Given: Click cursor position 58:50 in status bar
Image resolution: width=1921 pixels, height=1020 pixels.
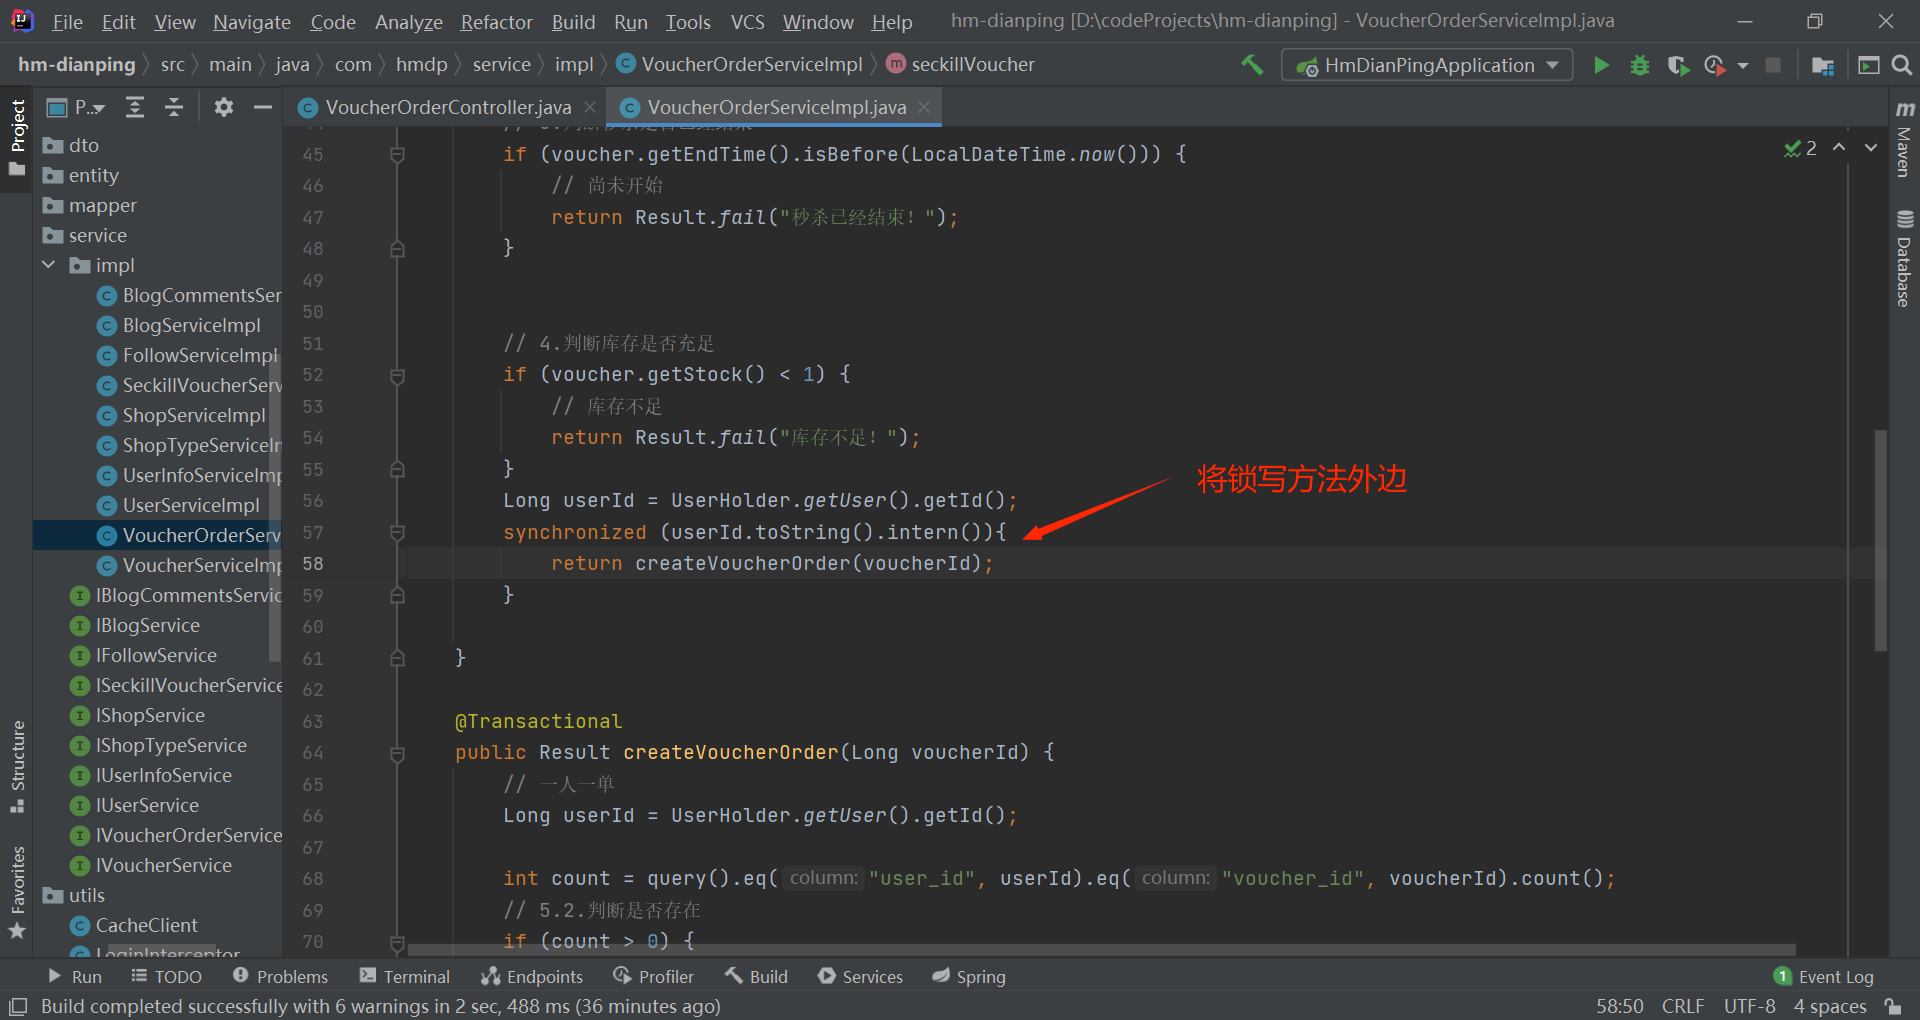Looking at the screenshot, I should [1619, 1006].
